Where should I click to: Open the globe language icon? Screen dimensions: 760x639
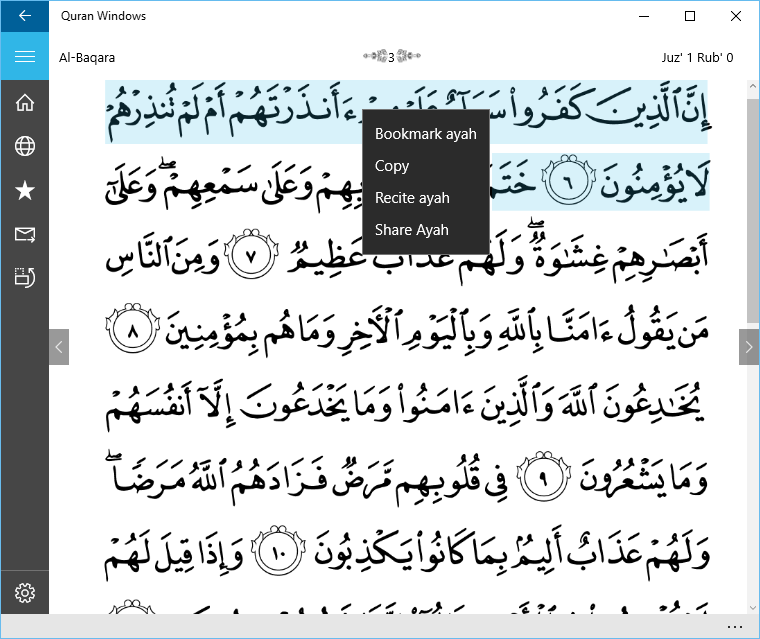[x=25, y=146]
